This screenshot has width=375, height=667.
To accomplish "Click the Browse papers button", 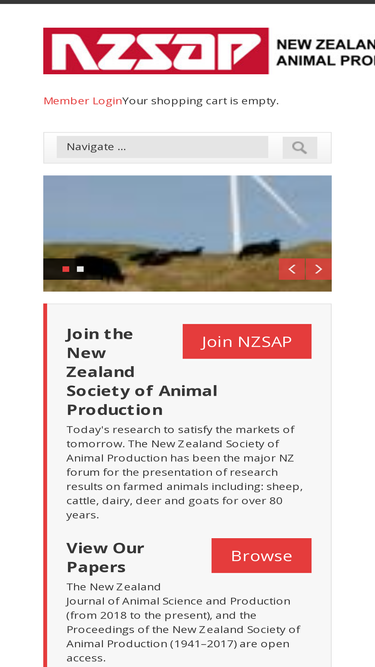I will click(261, 556).
